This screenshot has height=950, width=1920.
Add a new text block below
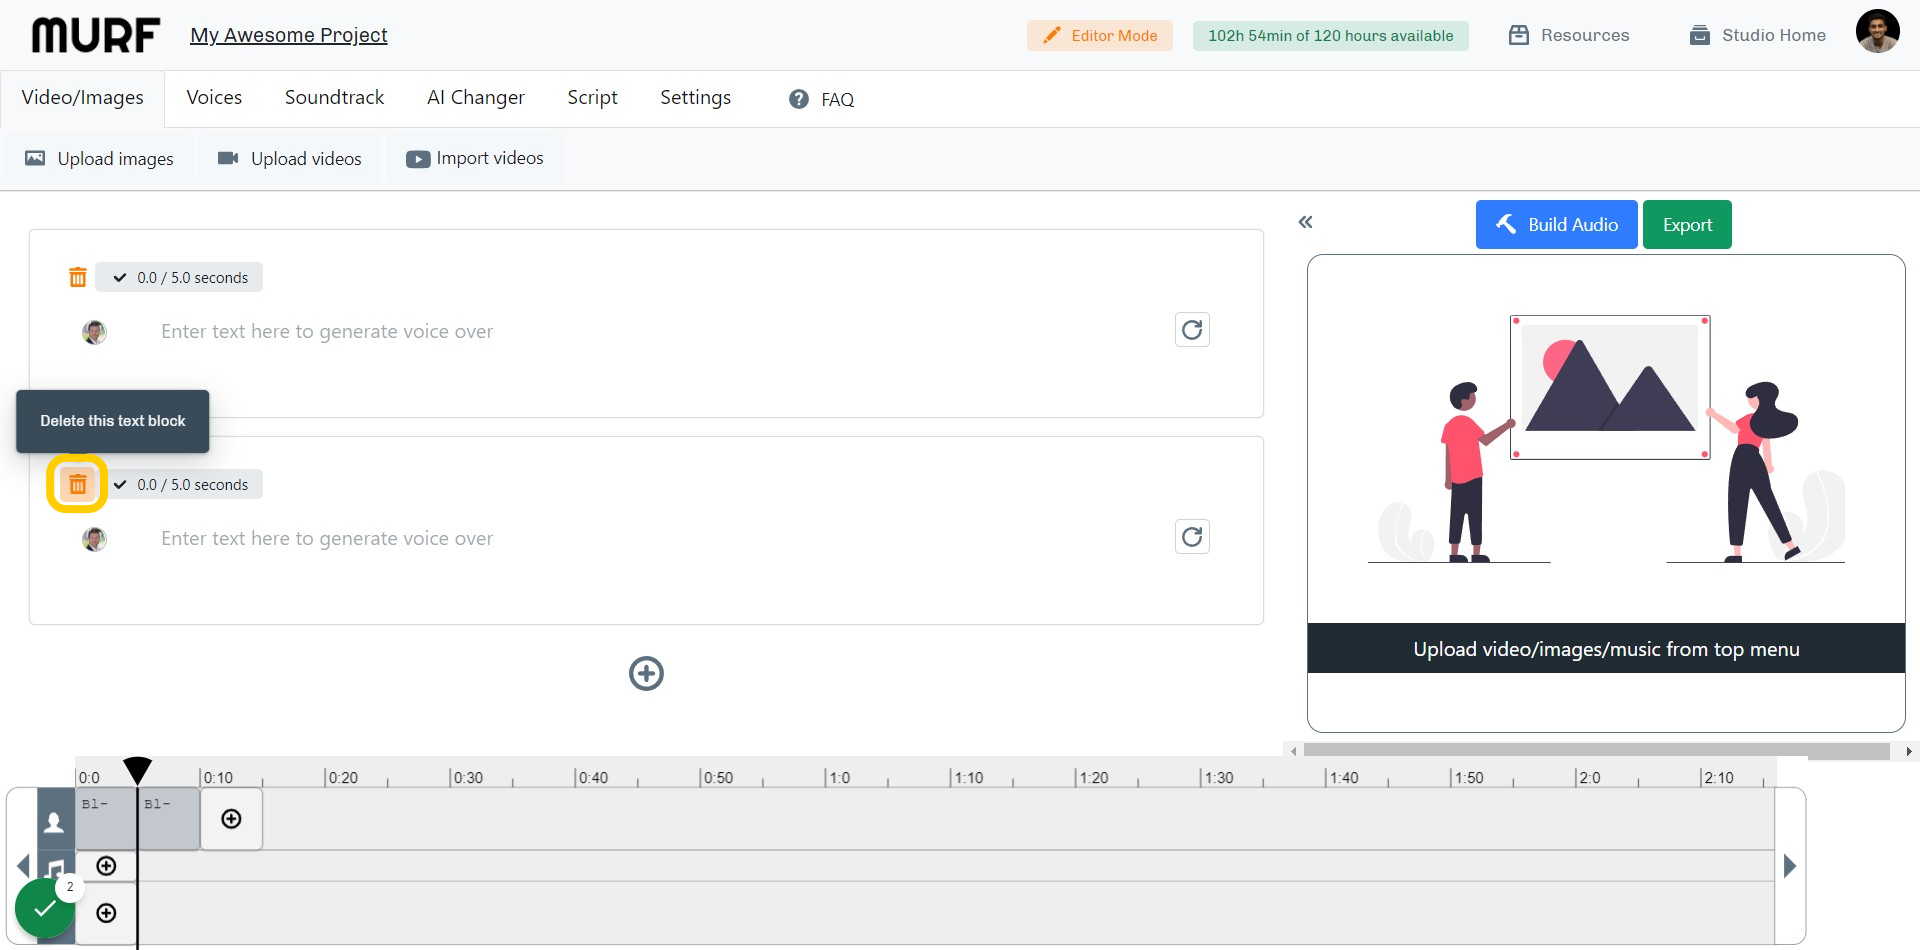(646, 674)
